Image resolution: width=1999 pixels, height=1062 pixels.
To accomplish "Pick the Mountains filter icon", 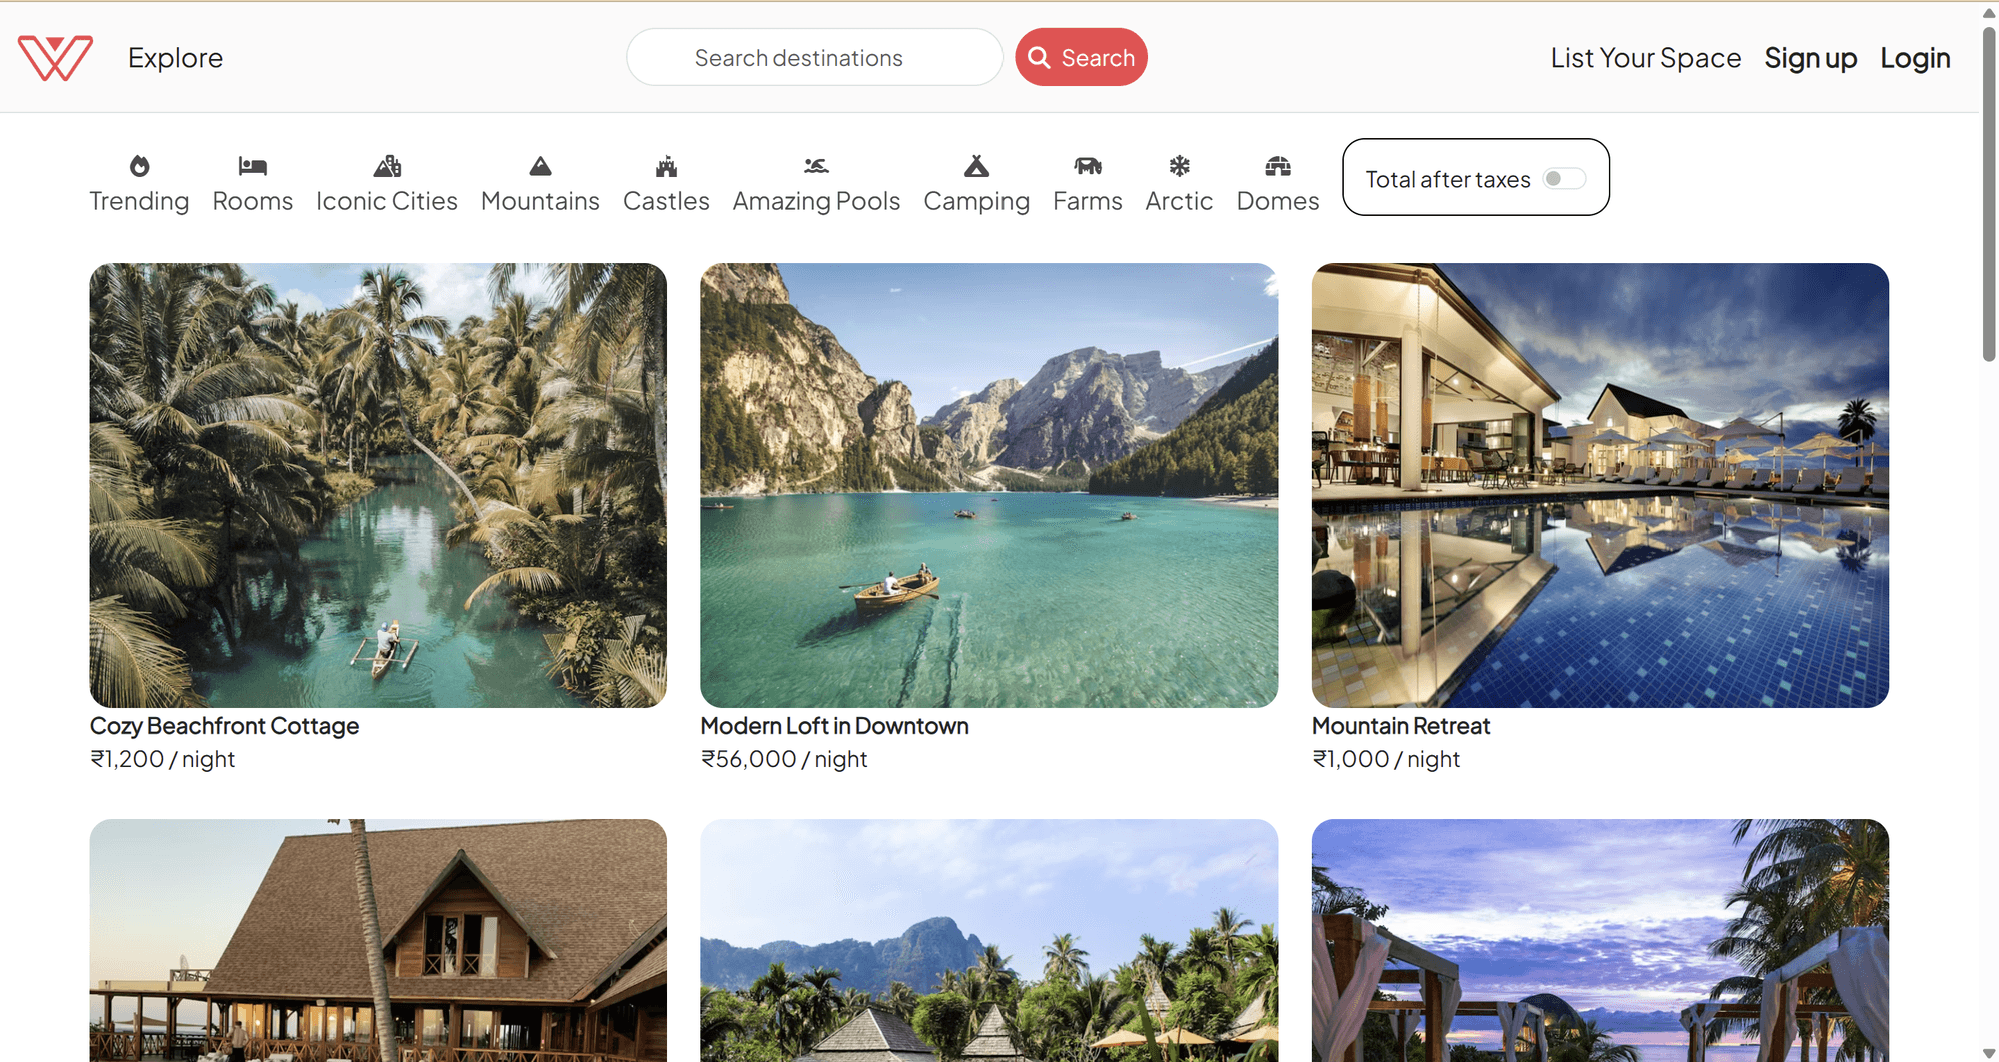I will click(x=540, y=166).
